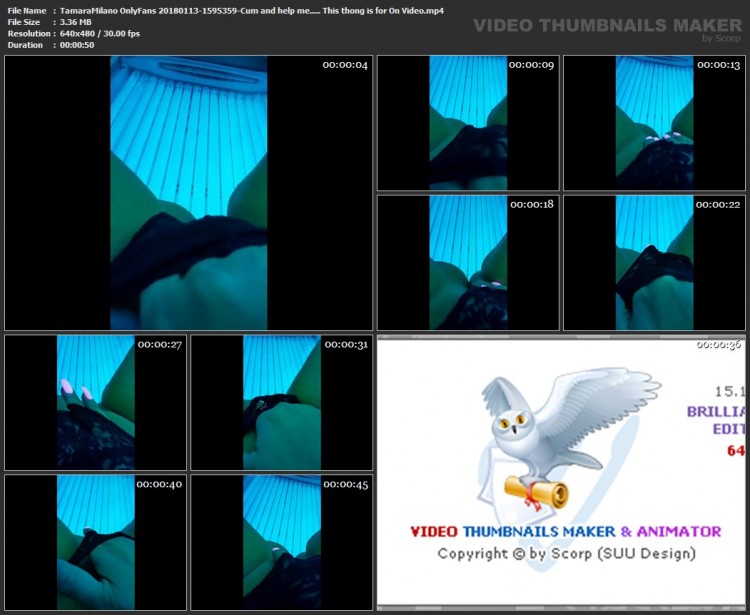Open the frame marked 00:00:13
This screenshot has height=615, width=750.
coord(654,123)
